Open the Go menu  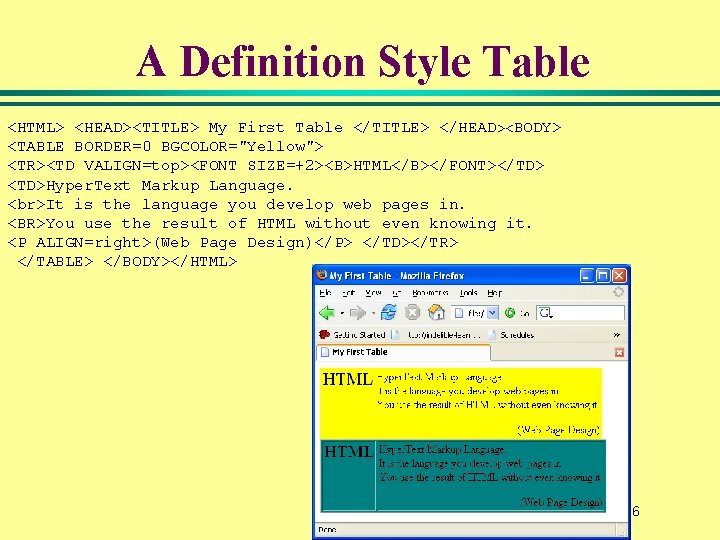click(397, 292)
